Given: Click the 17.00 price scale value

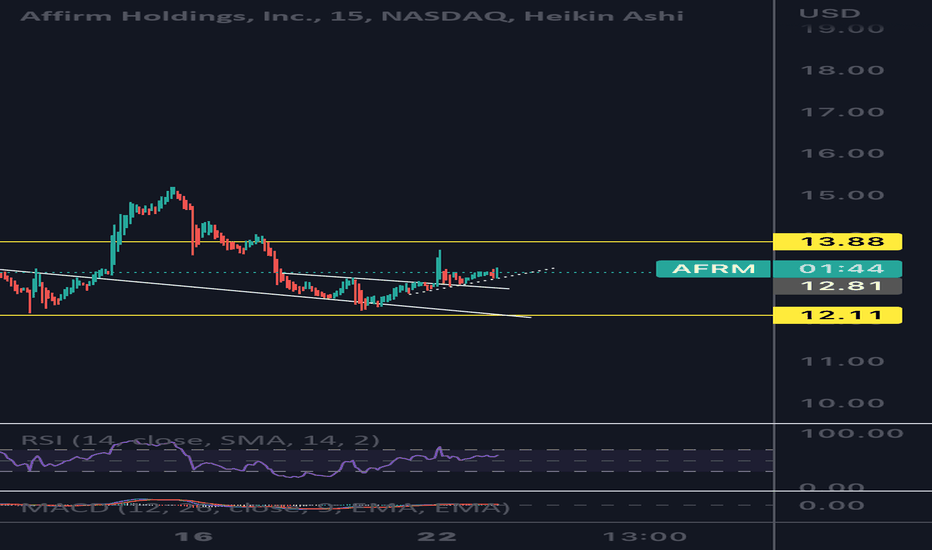Looking at the screenshot, I should point(842,112).
